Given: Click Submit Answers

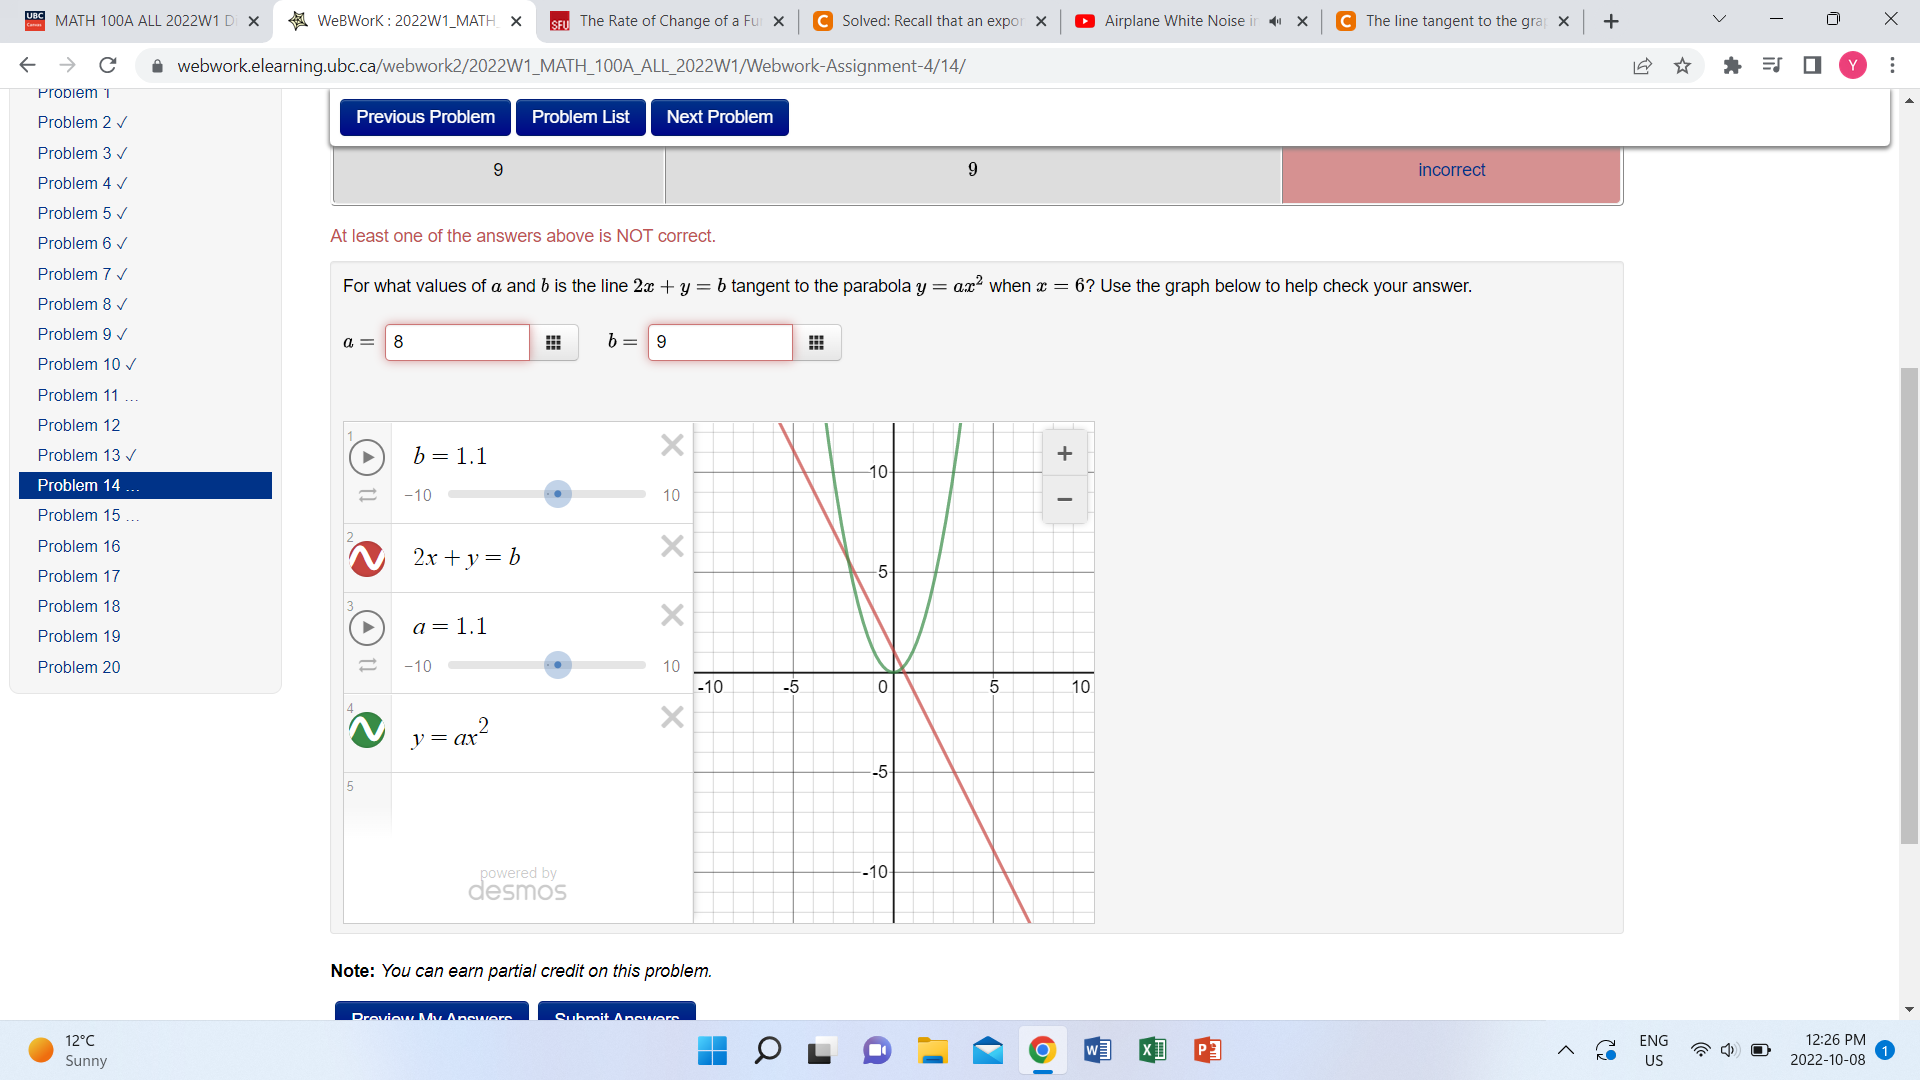Looking at the screenshot, I should [616, 1014].
